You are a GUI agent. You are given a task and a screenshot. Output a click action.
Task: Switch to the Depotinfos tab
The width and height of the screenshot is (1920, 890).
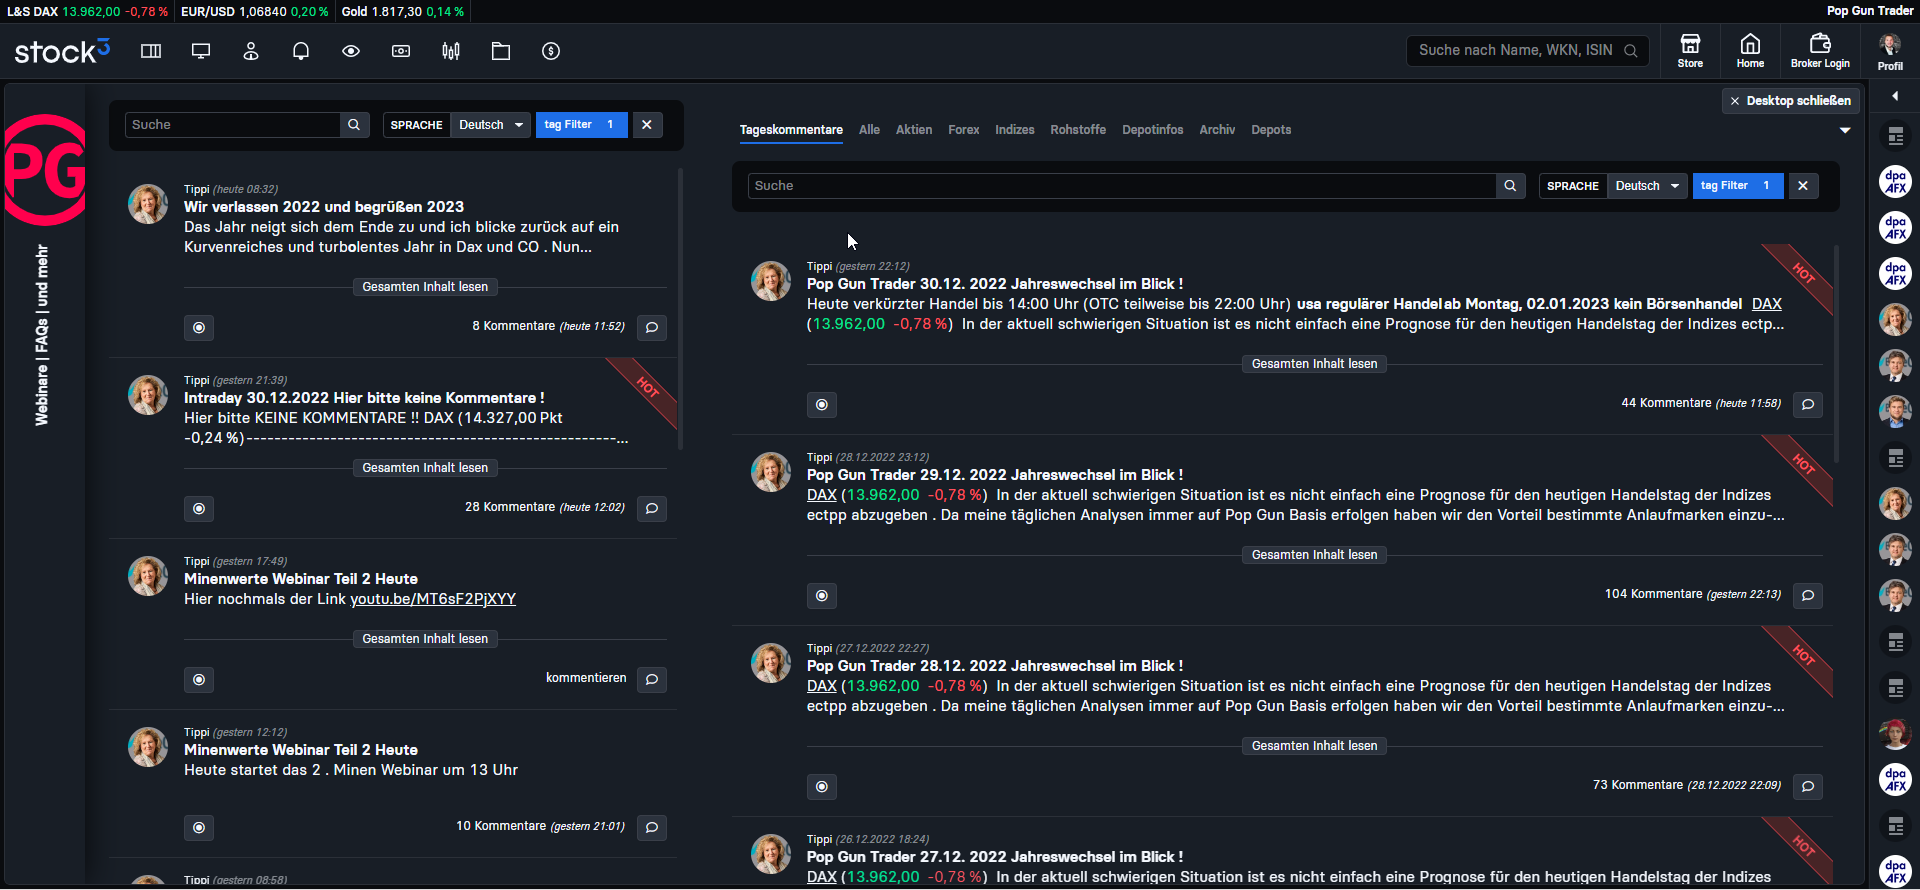tap(1153, 130)
